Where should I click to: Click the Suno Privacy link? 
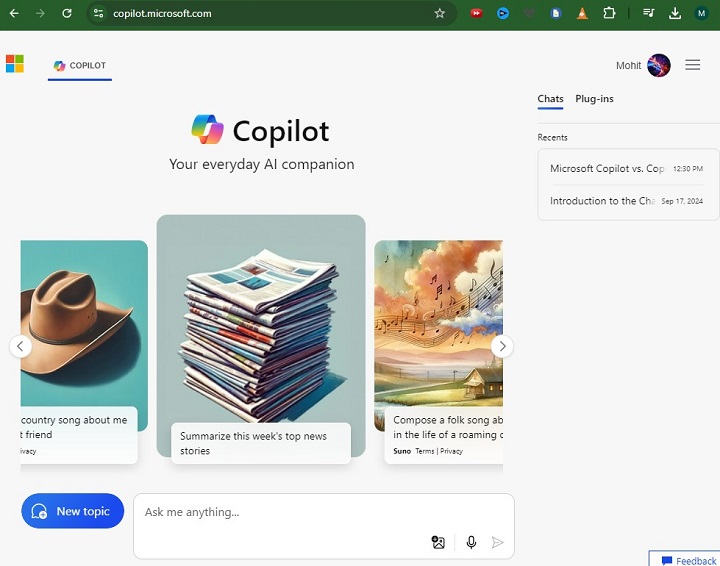451,451
